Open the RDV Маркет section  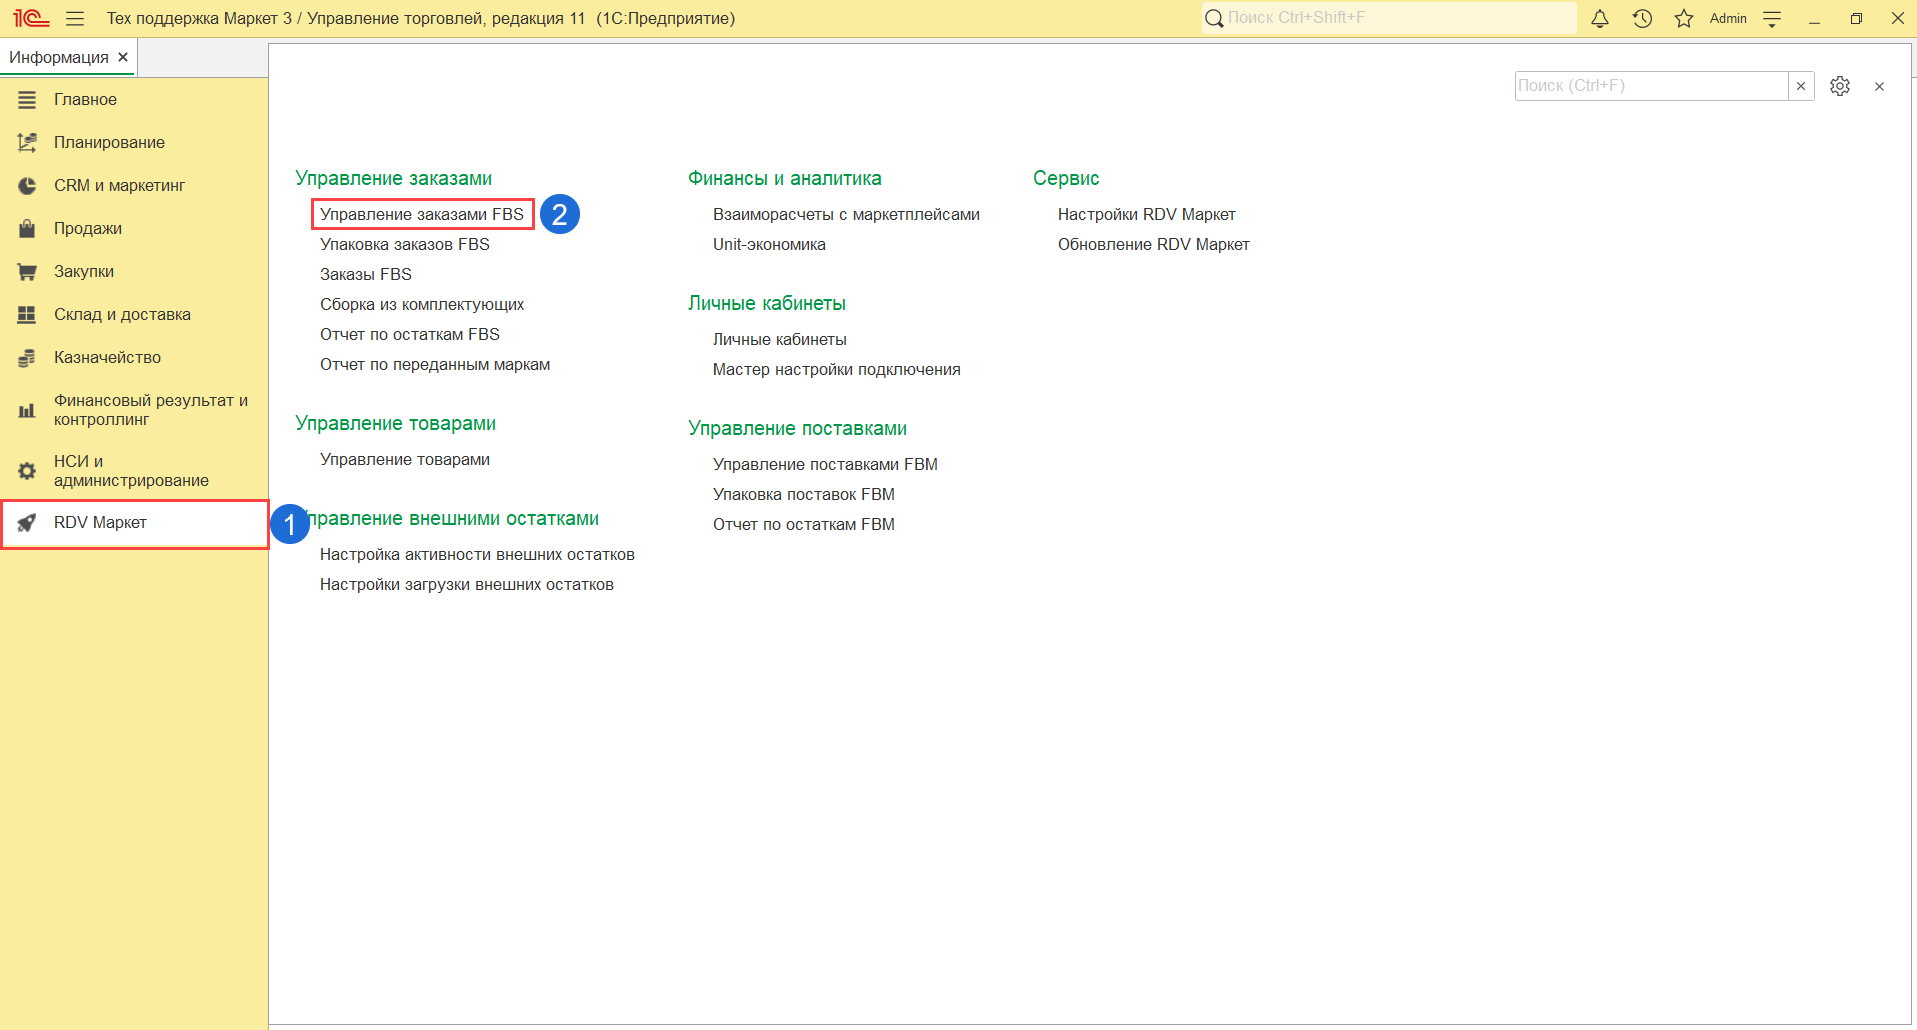pos(100,523)
